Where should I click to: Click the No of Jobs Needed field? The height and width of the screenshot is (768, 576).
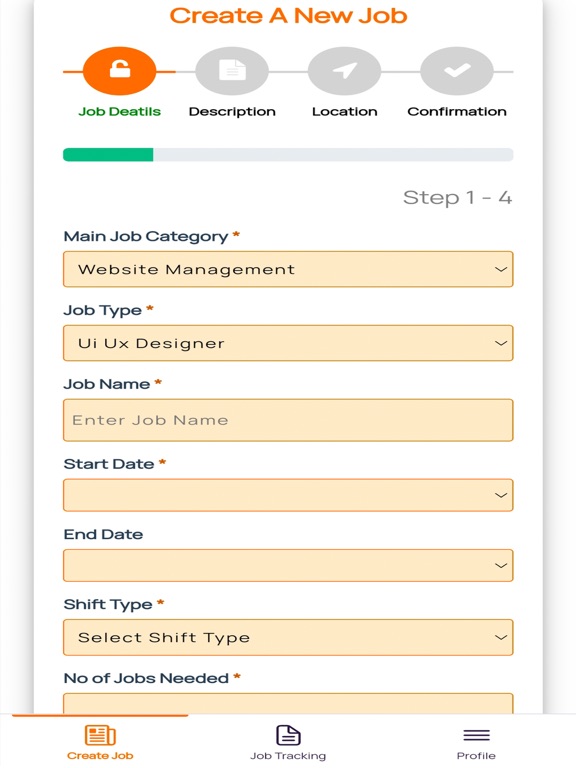pos(288,703)
